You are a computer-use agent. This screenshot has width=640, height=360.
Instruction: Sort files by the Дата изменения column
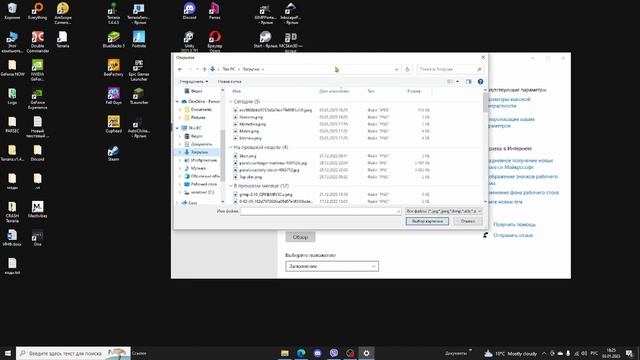(x=334, y=91)
